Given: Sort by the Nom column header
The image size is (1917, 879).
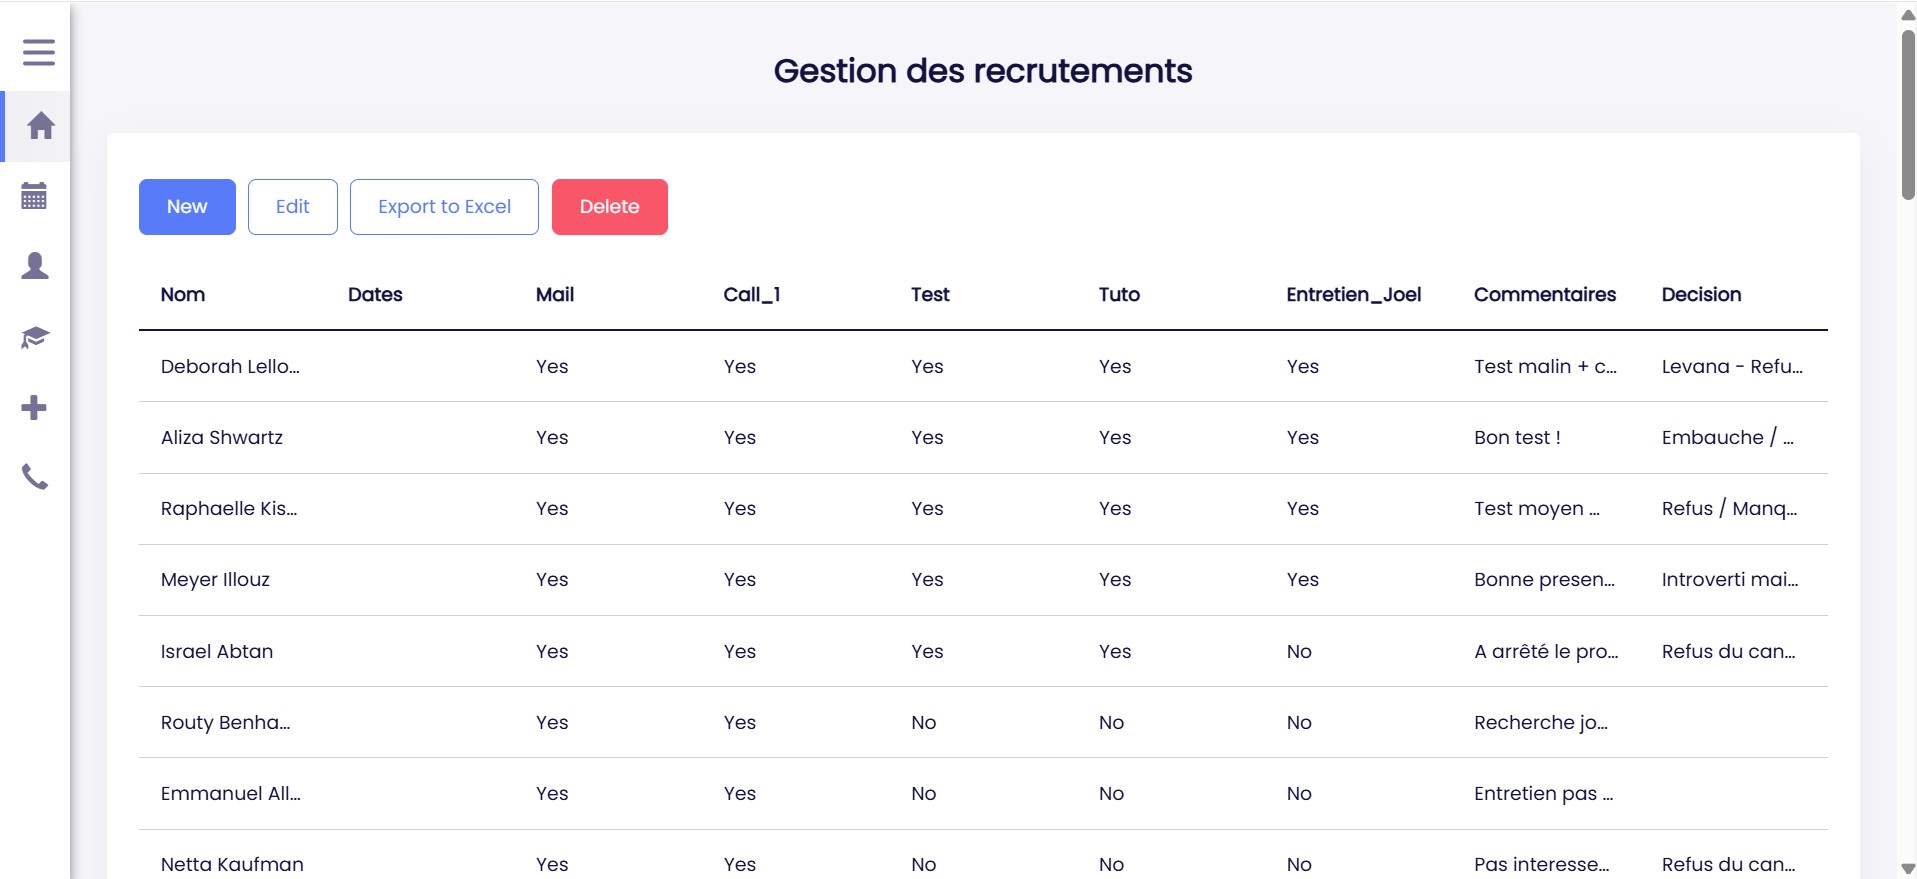Looking at the screenshot, I should click(x=183, y=295).
